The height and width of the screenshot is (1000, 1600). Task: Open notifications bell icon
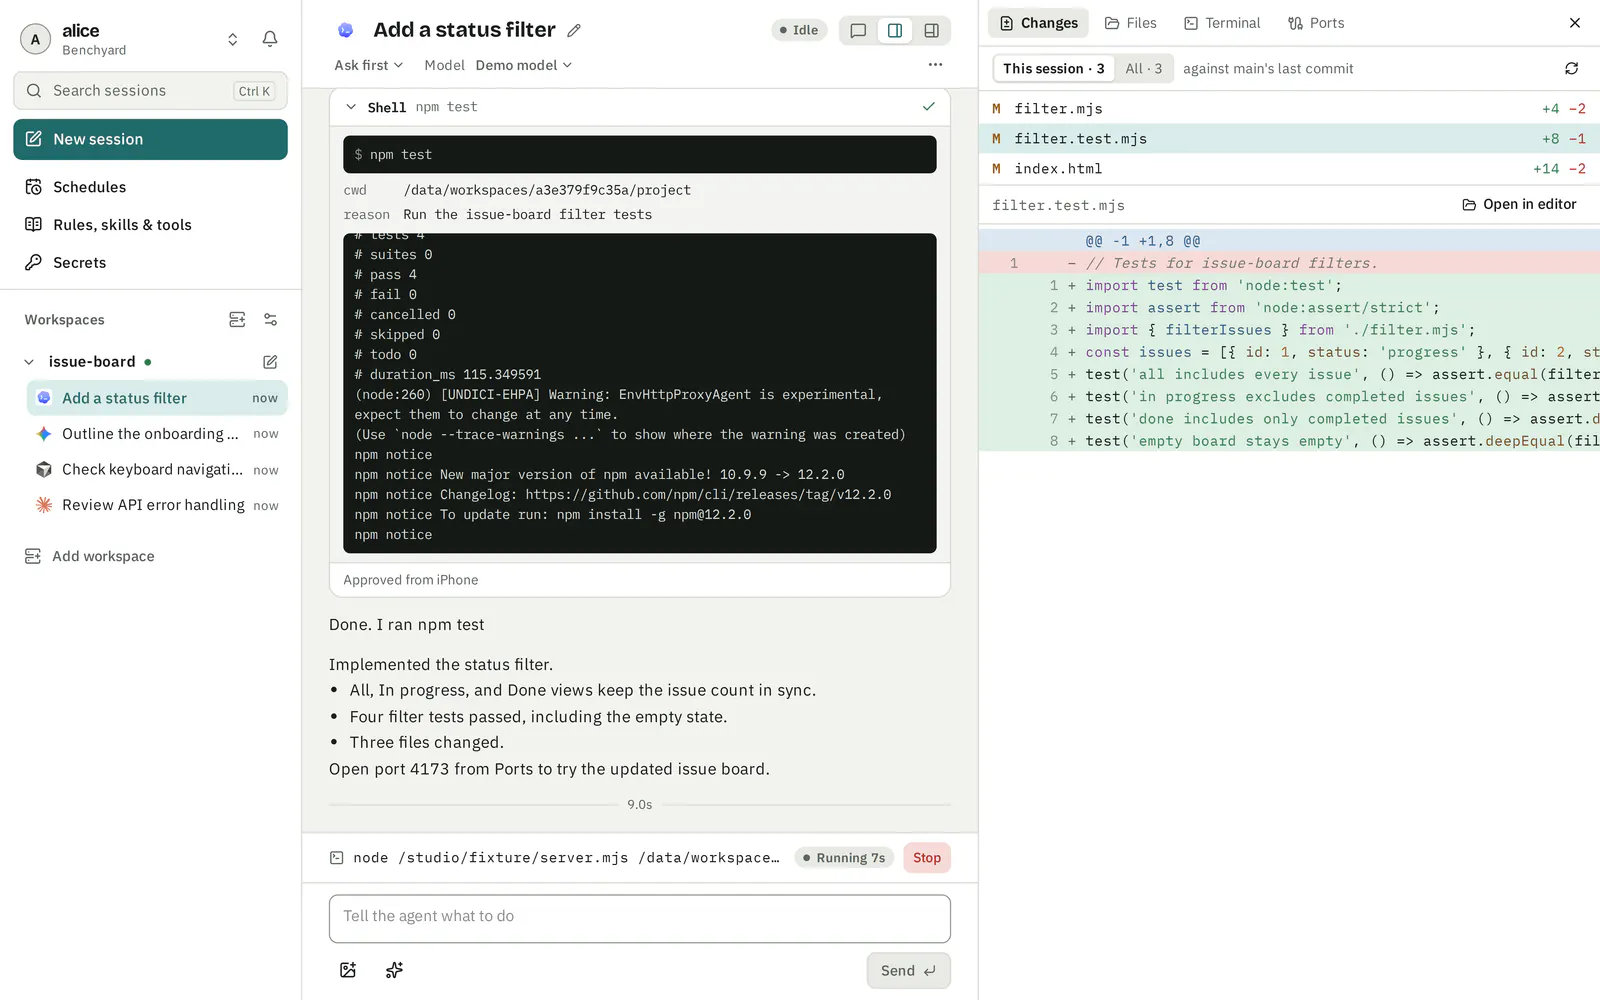pos(270,39)
